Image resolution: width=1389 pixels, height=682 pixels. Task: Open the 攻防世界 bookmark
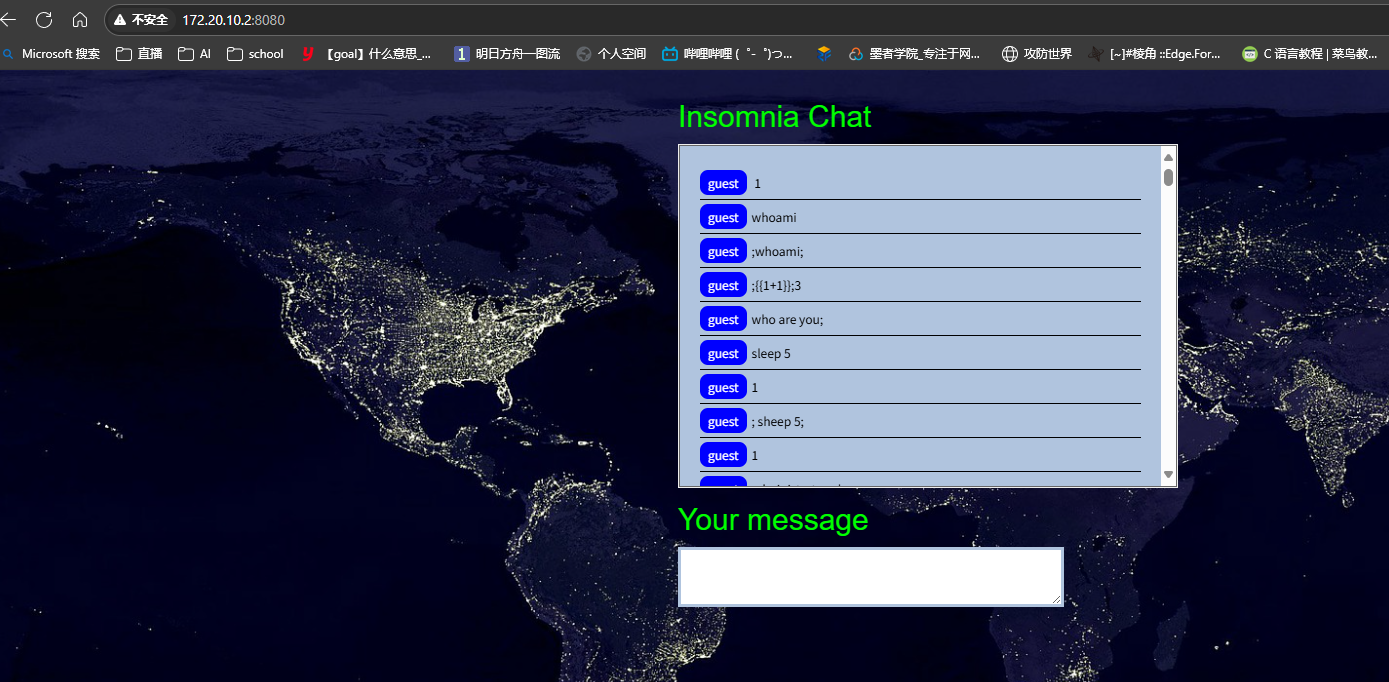(x=1037, y=54)
